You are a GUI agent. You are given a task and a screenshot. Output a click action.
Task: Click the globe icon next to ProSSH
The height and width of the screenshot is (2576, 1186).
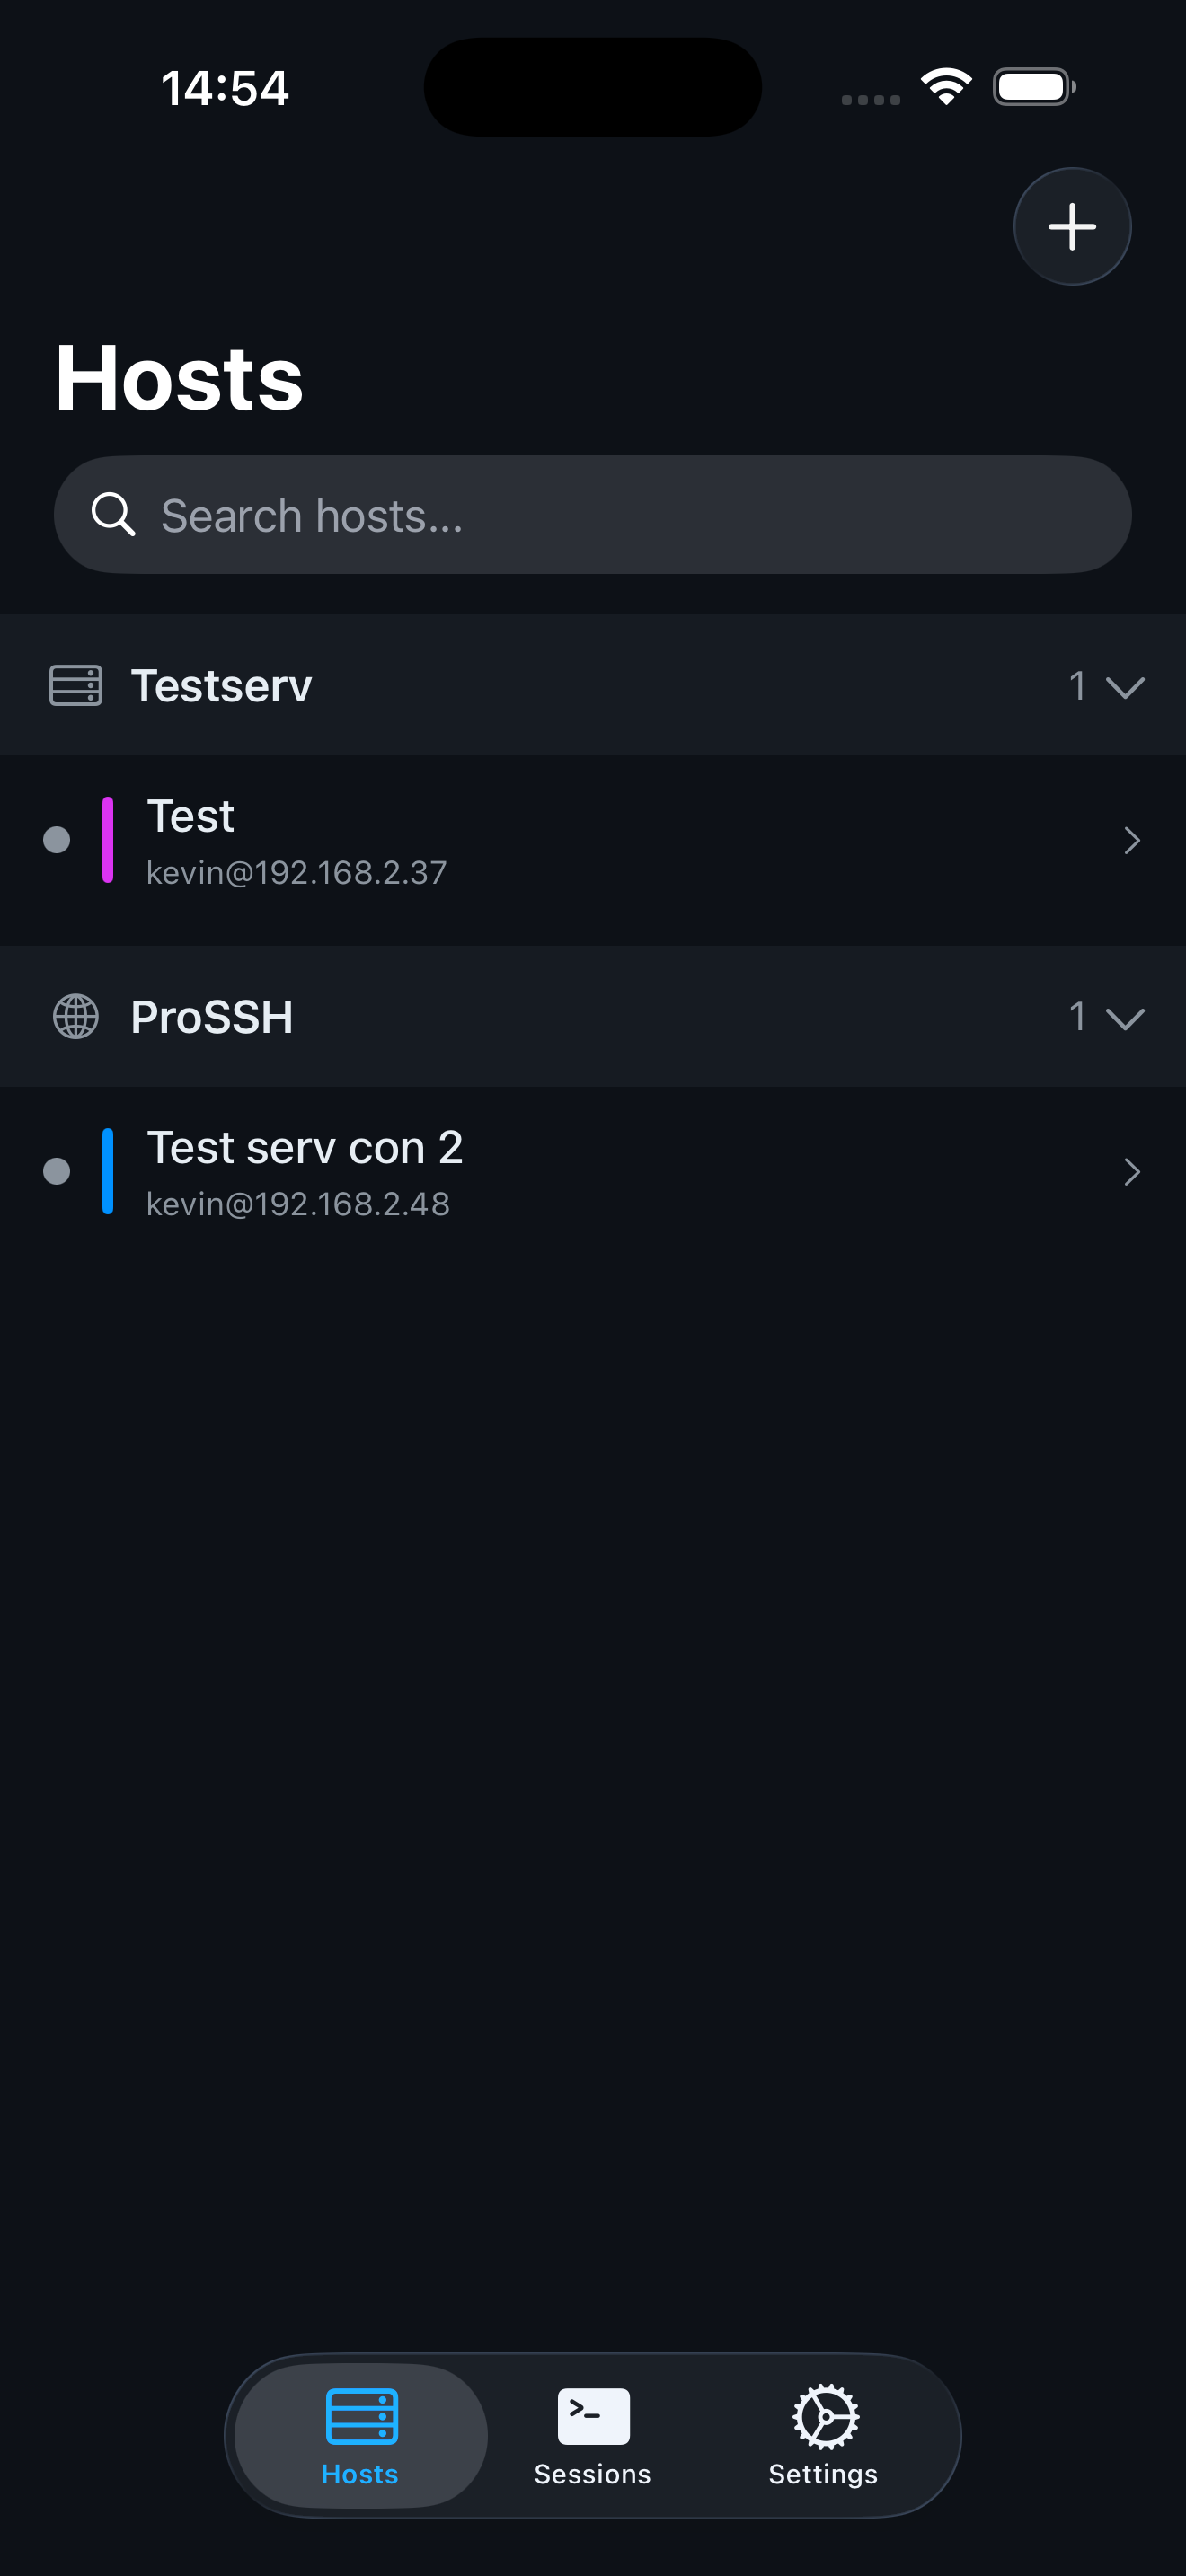pos(76,1017)
